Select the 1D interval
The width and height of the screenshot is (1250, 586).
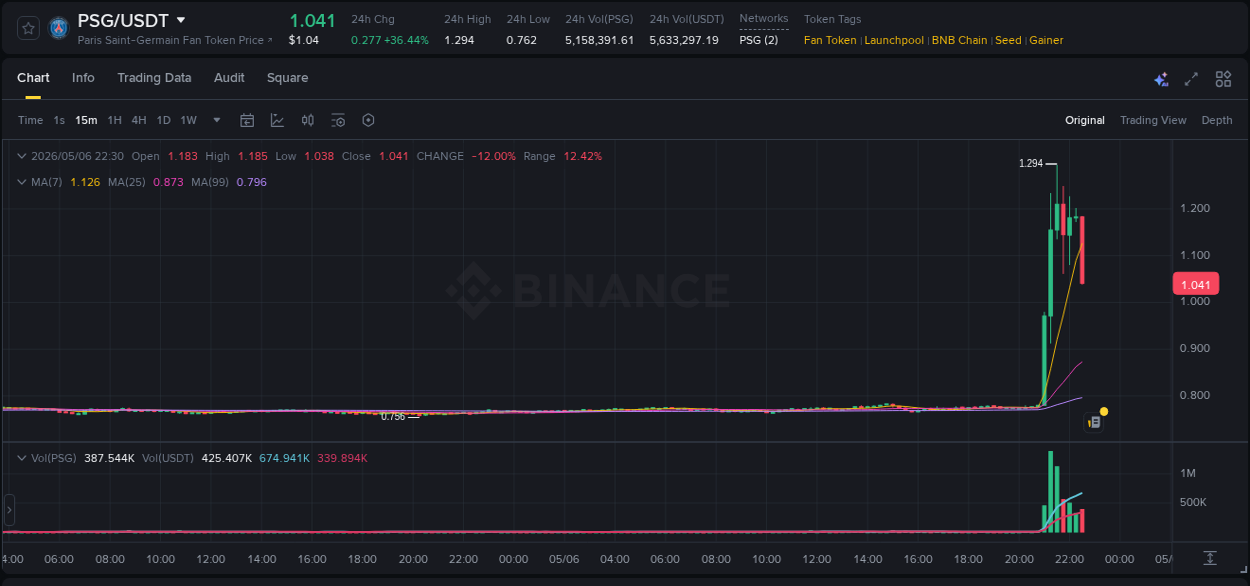pos(163,120)
